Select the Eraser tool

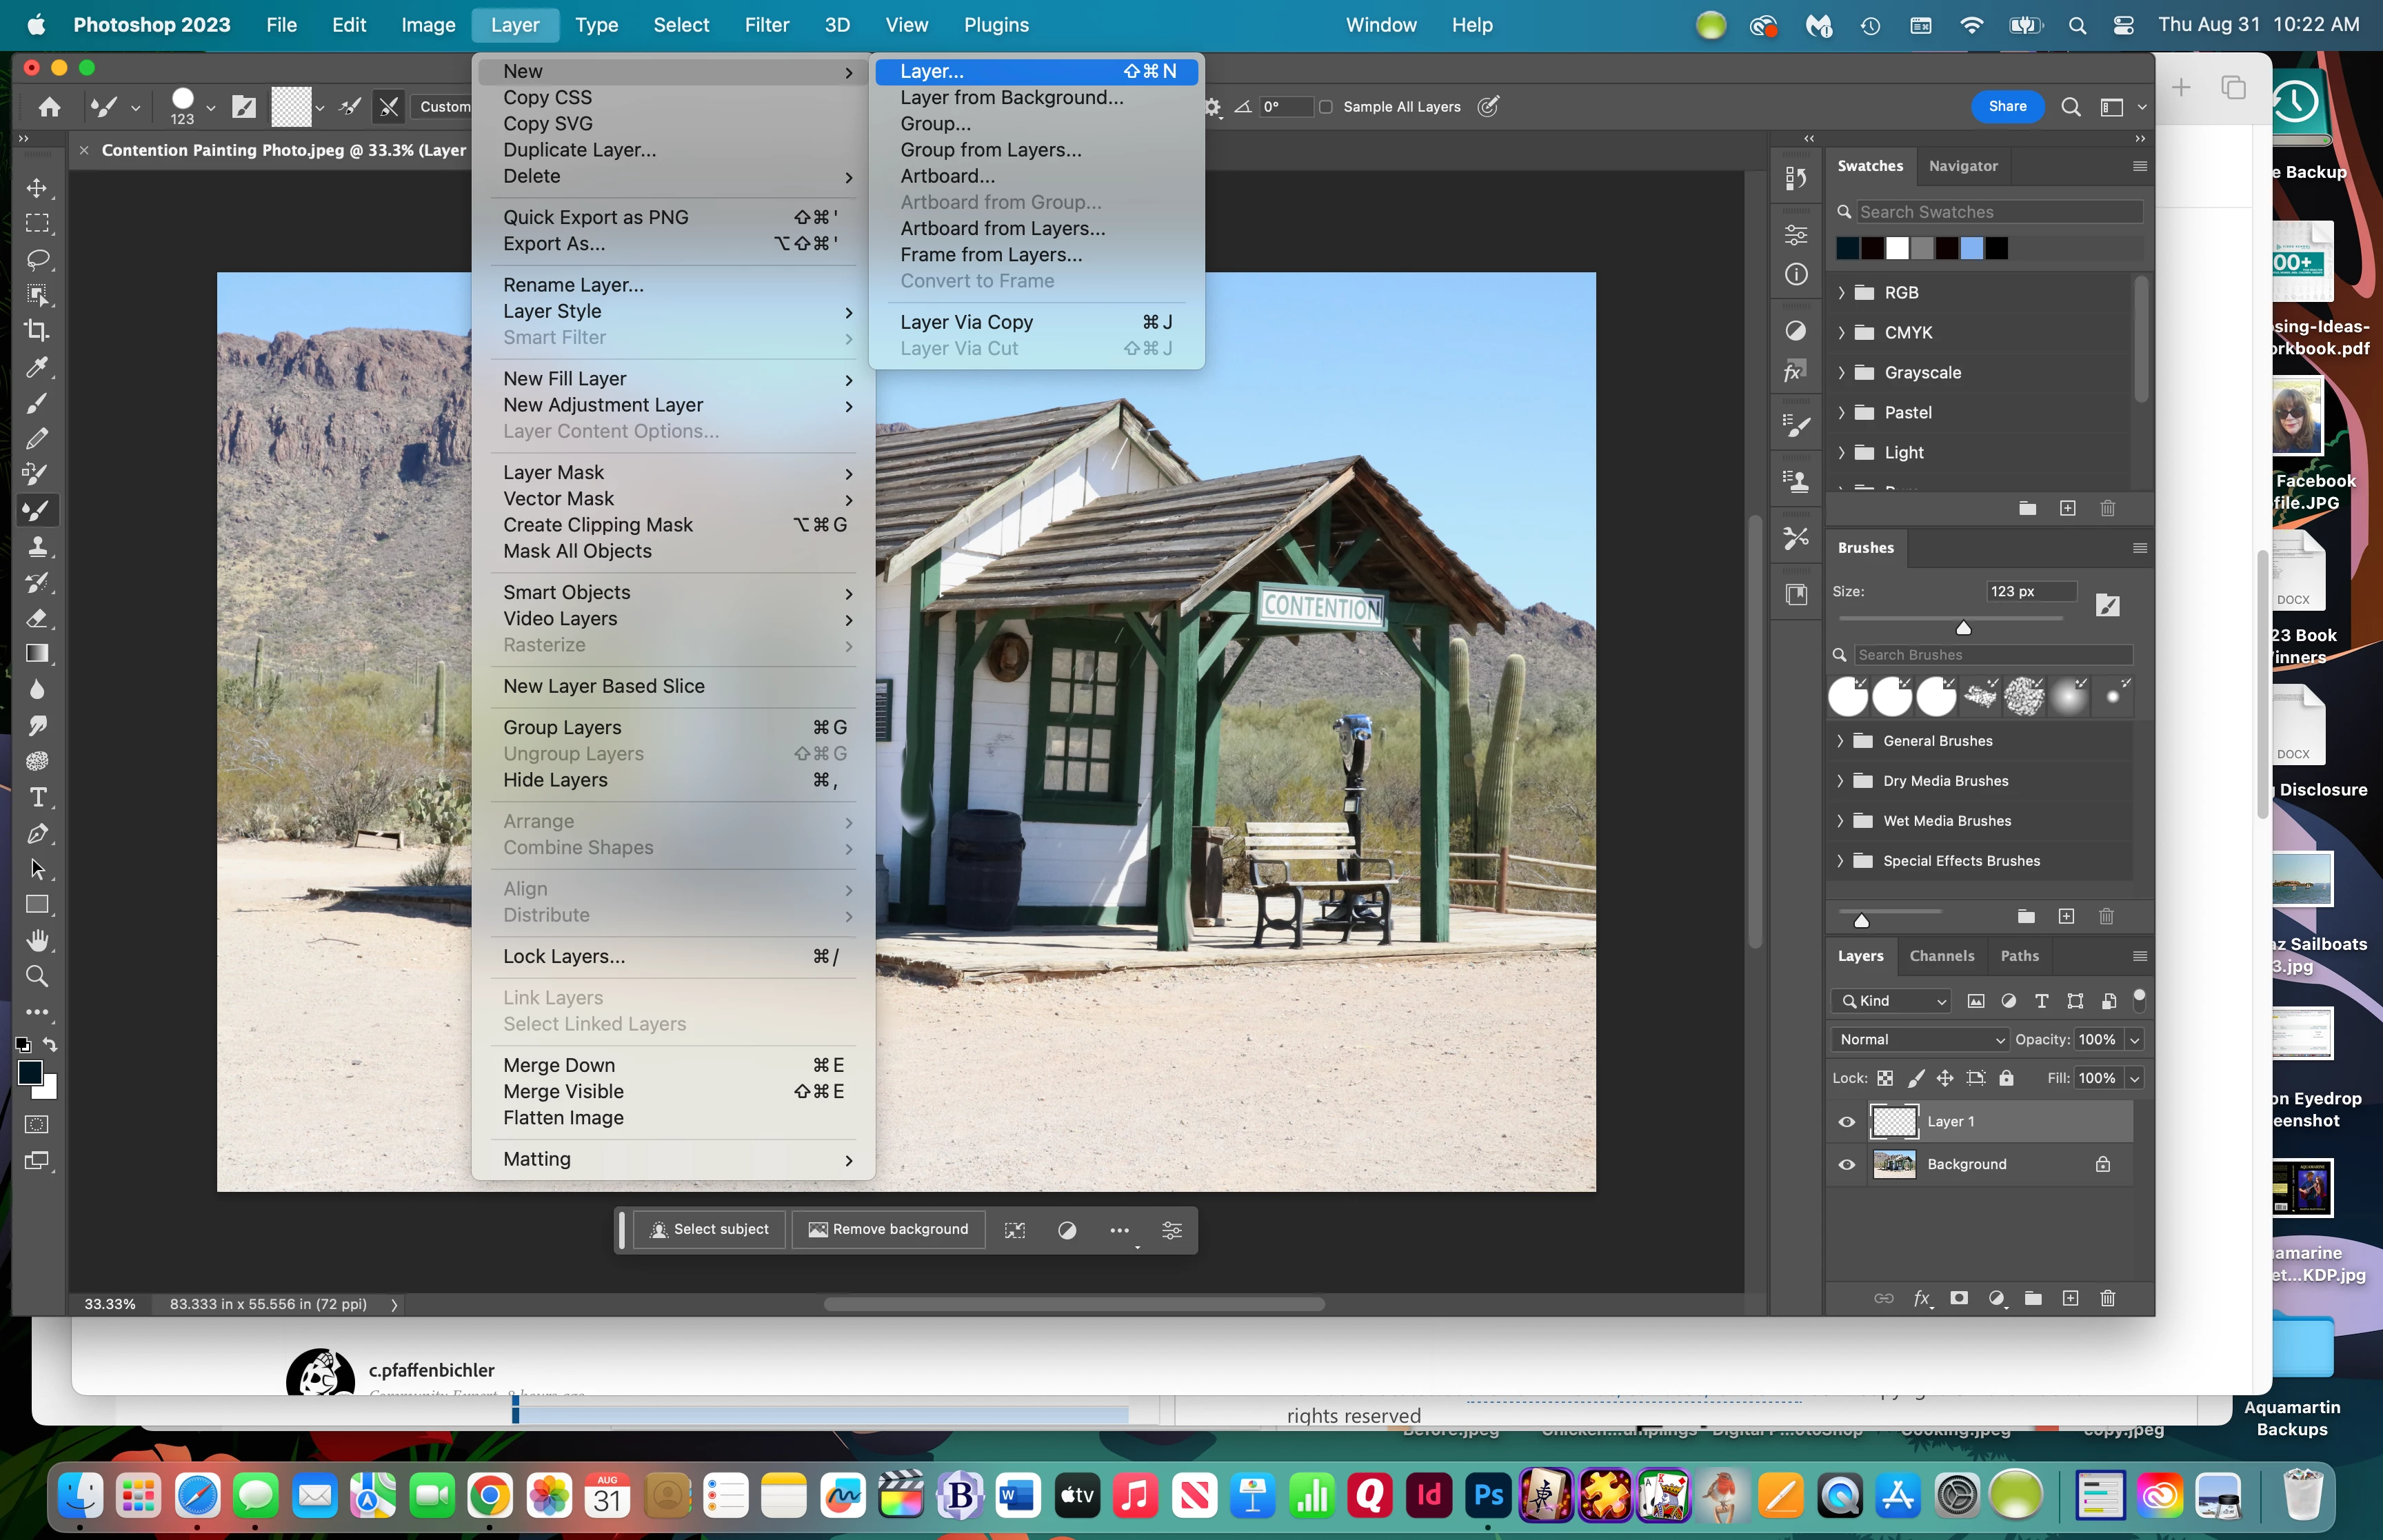pyautogui.click(x=37, y=618)
